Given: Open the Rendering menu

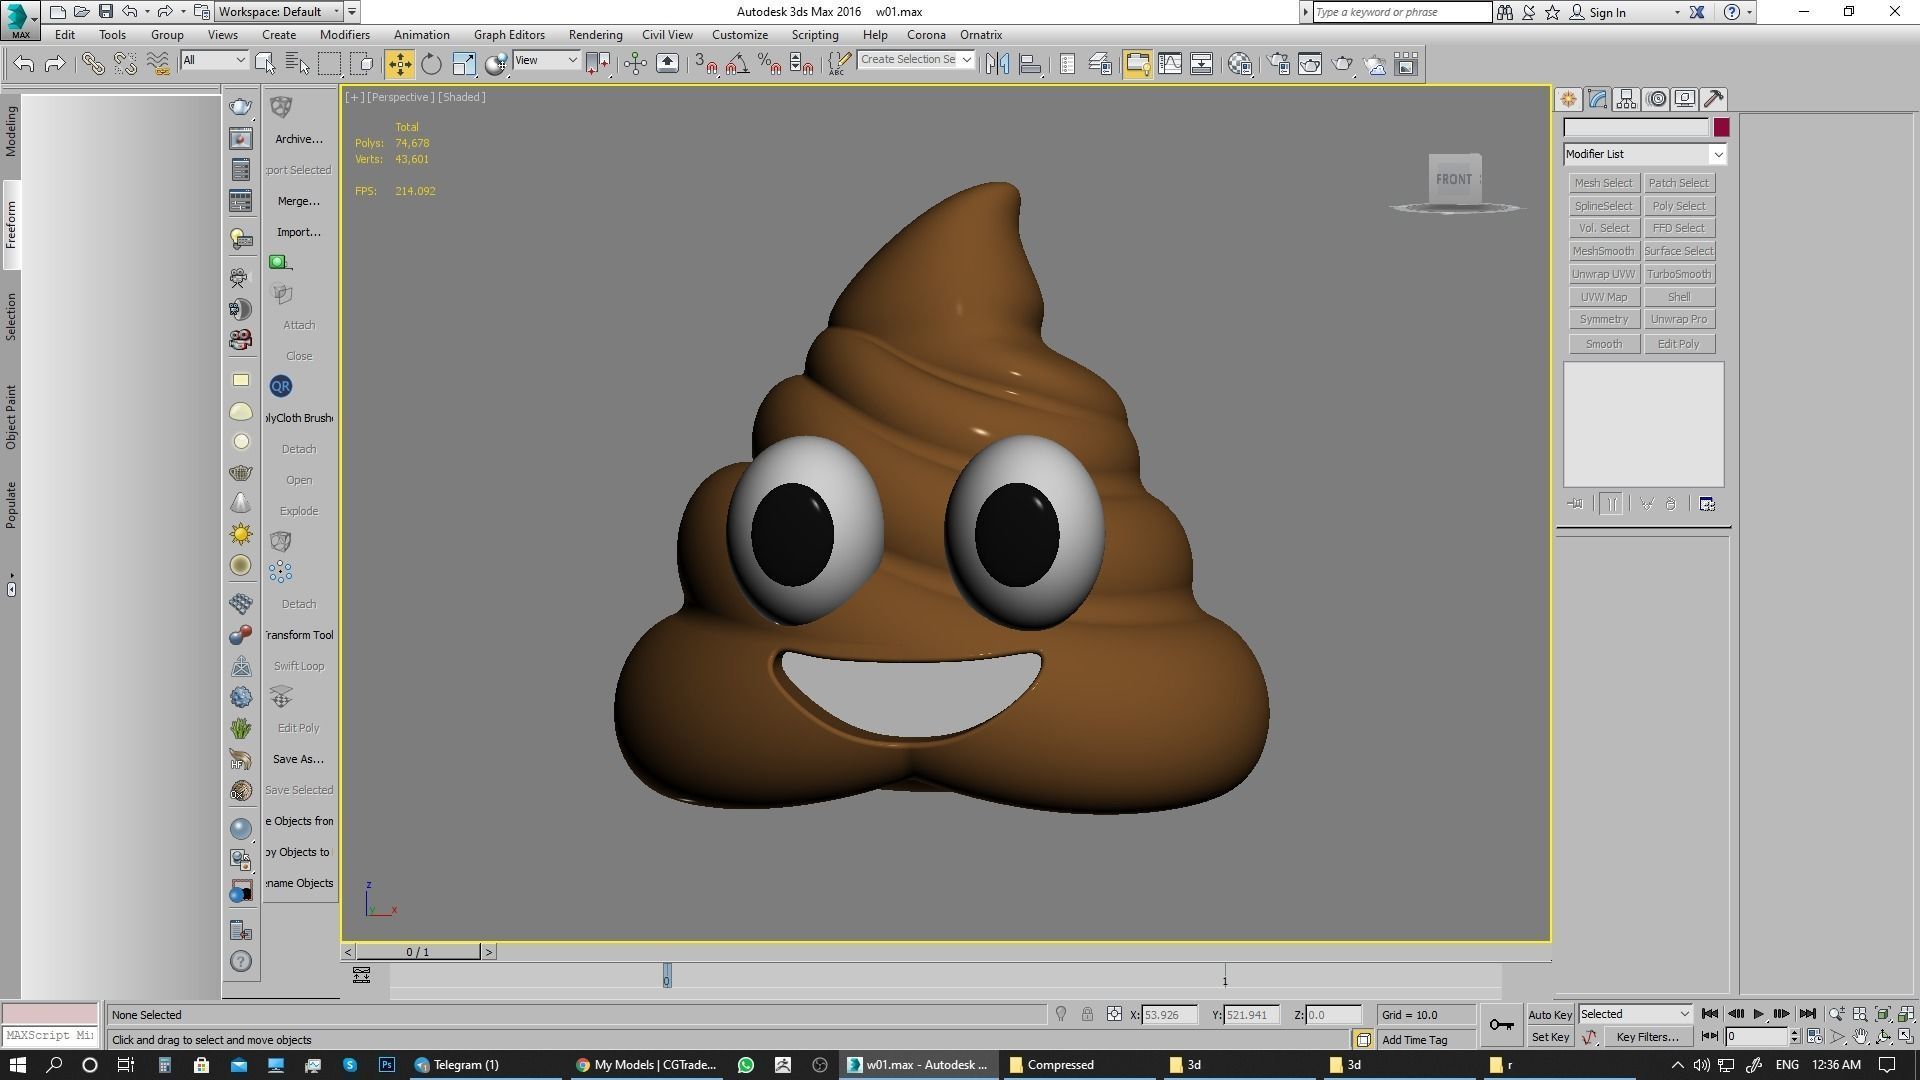Looking at the screenshot, I should click(595, 35).
